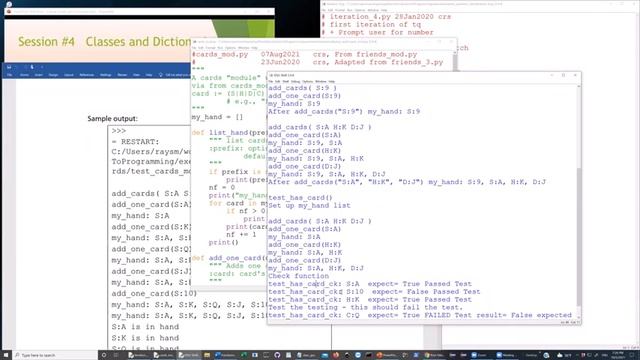640x360 pixels.
Task: Open Task View on the taskbar
Action: [x=116, y=355]
